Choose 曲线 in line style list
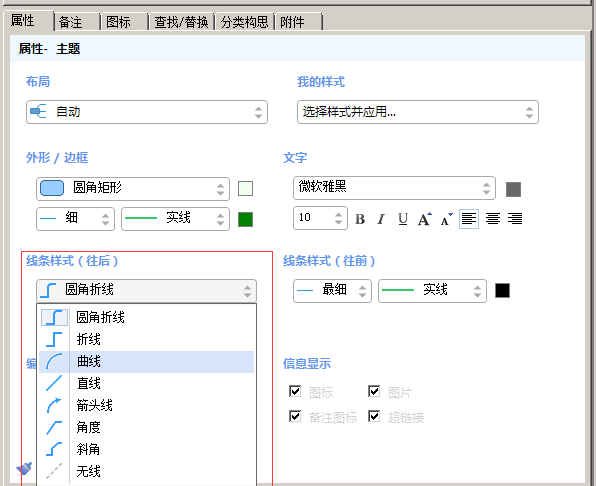Screen dimensions: 596x486 [x=146, y=362]
